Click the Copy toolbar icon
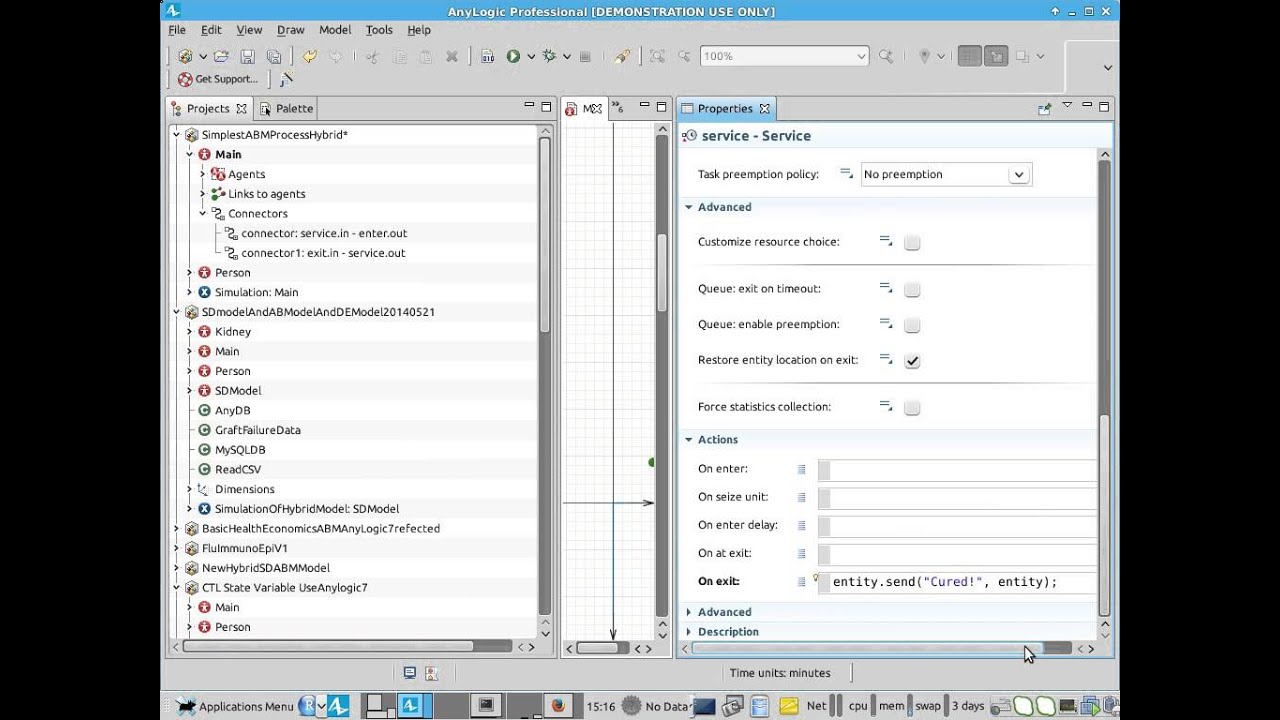The height and width of the screenshot is (720, 1280). [x=399, y=57]
